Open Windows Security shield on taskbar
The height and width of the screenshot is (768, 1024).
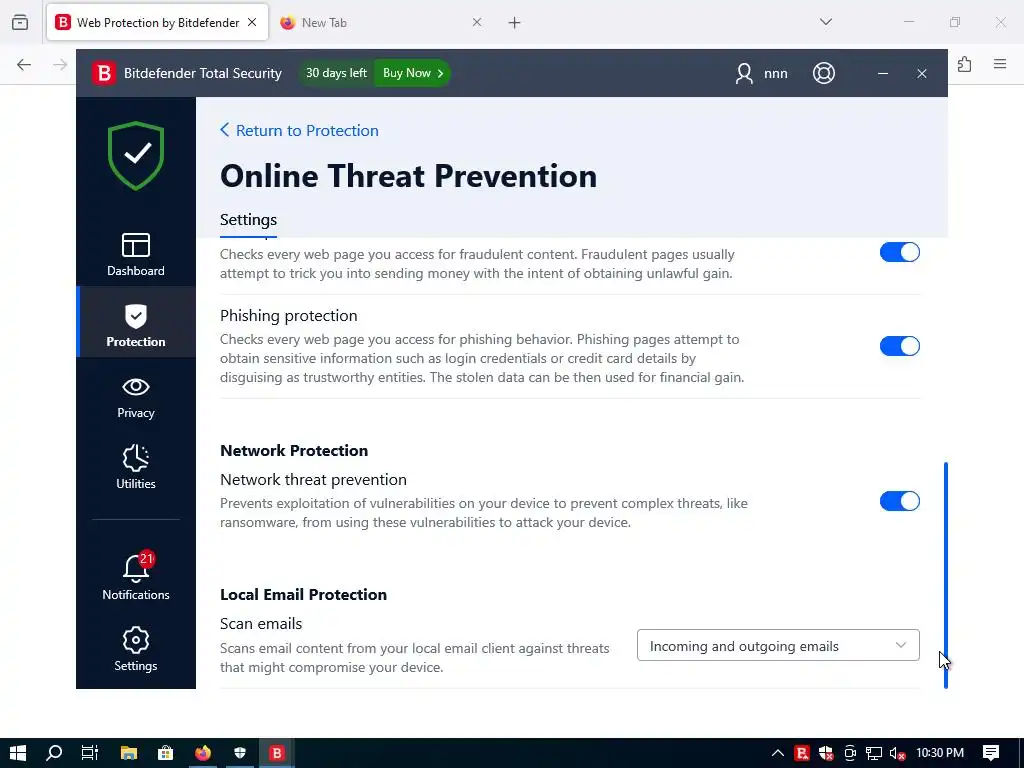click(x=240, y=753)
